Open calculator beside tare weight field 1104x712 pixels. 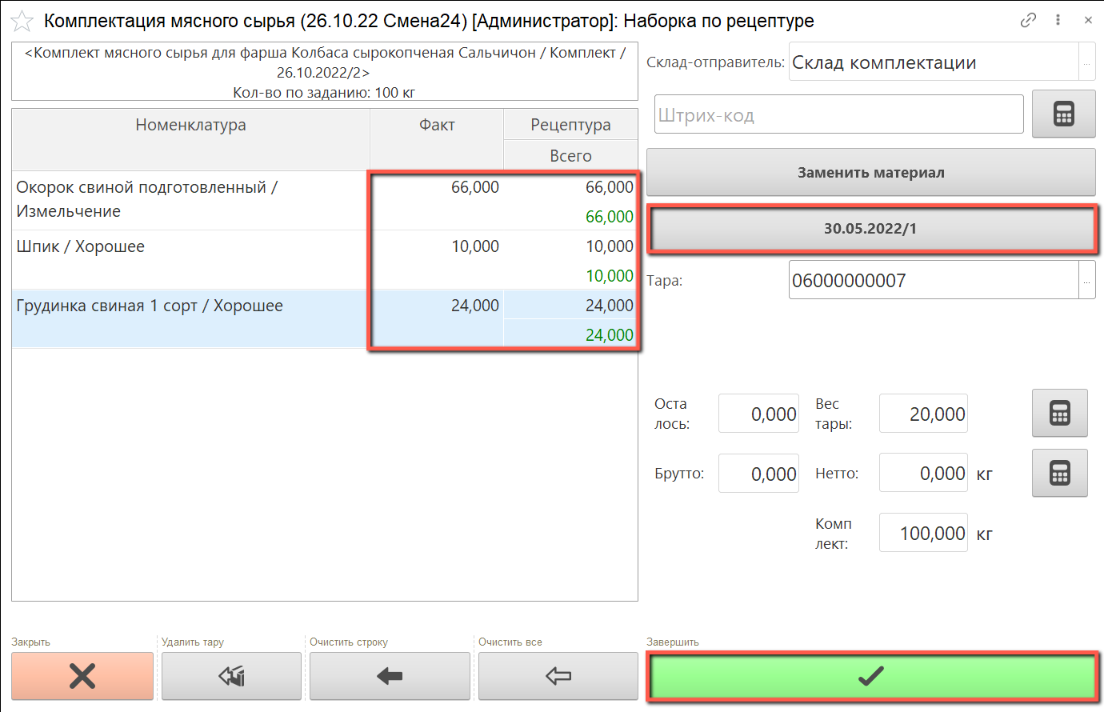1059,414
